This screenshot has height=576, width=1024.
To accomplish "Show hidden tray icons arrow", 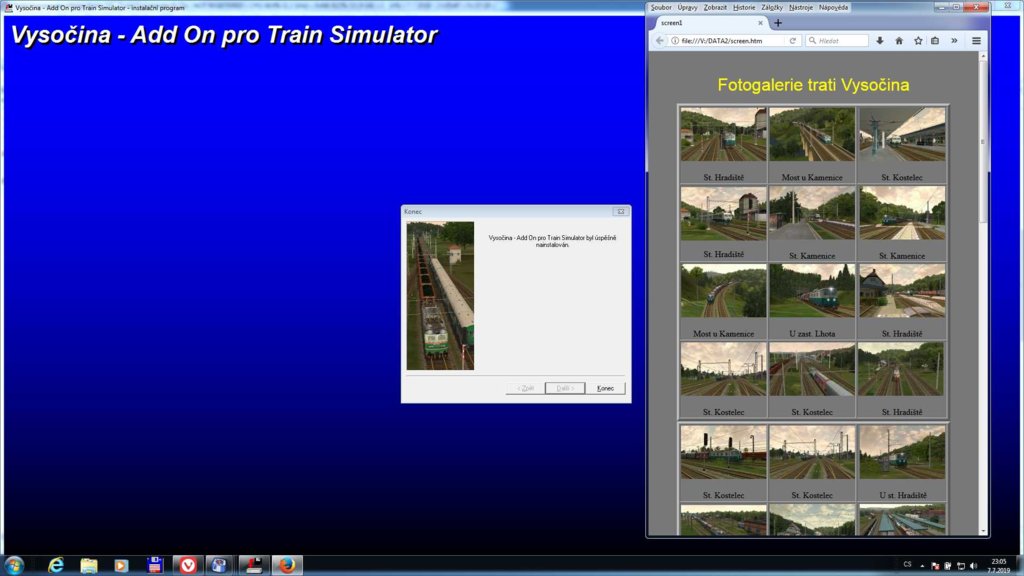I will point(922,566).
